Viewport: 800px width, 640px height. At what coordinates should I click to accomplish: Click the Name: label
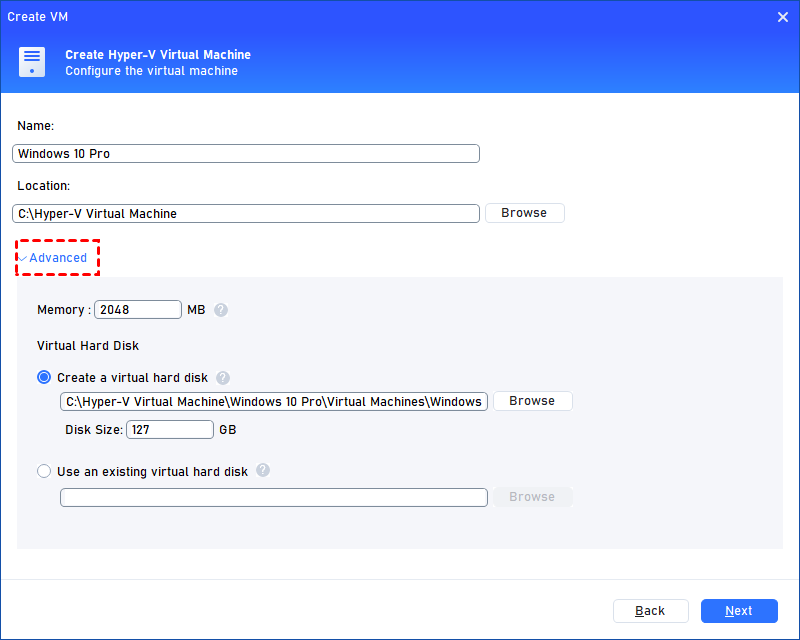pyautogui.click(x=36, y=126)
